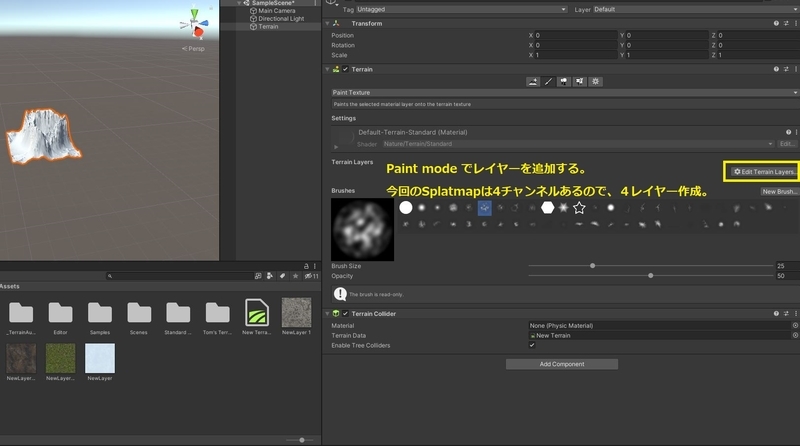Click the Add Component button

pyautogui.click(x=562, y=364)
